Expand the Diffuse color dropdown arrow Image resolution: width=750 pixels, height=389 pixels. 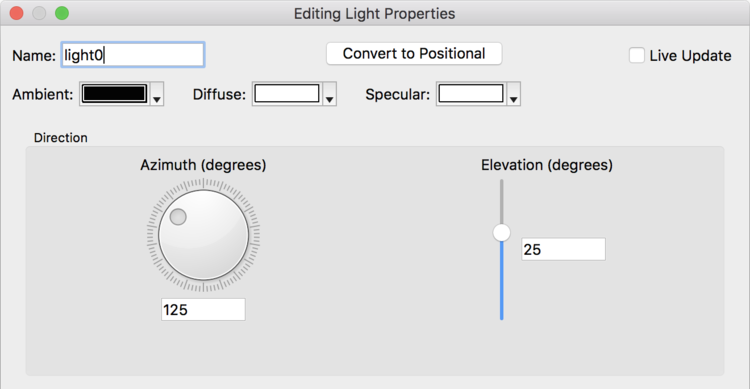pyautogui.click(x=330, y=94)
